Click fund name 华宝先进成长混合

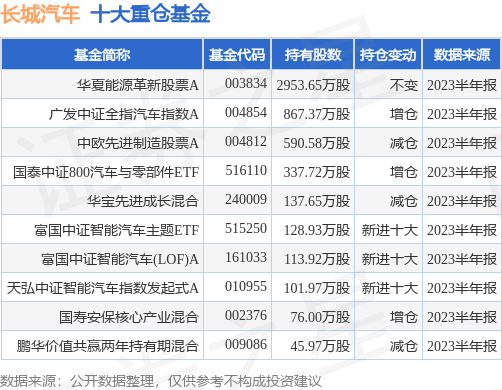pyautogui.click(x=143, y=201)
